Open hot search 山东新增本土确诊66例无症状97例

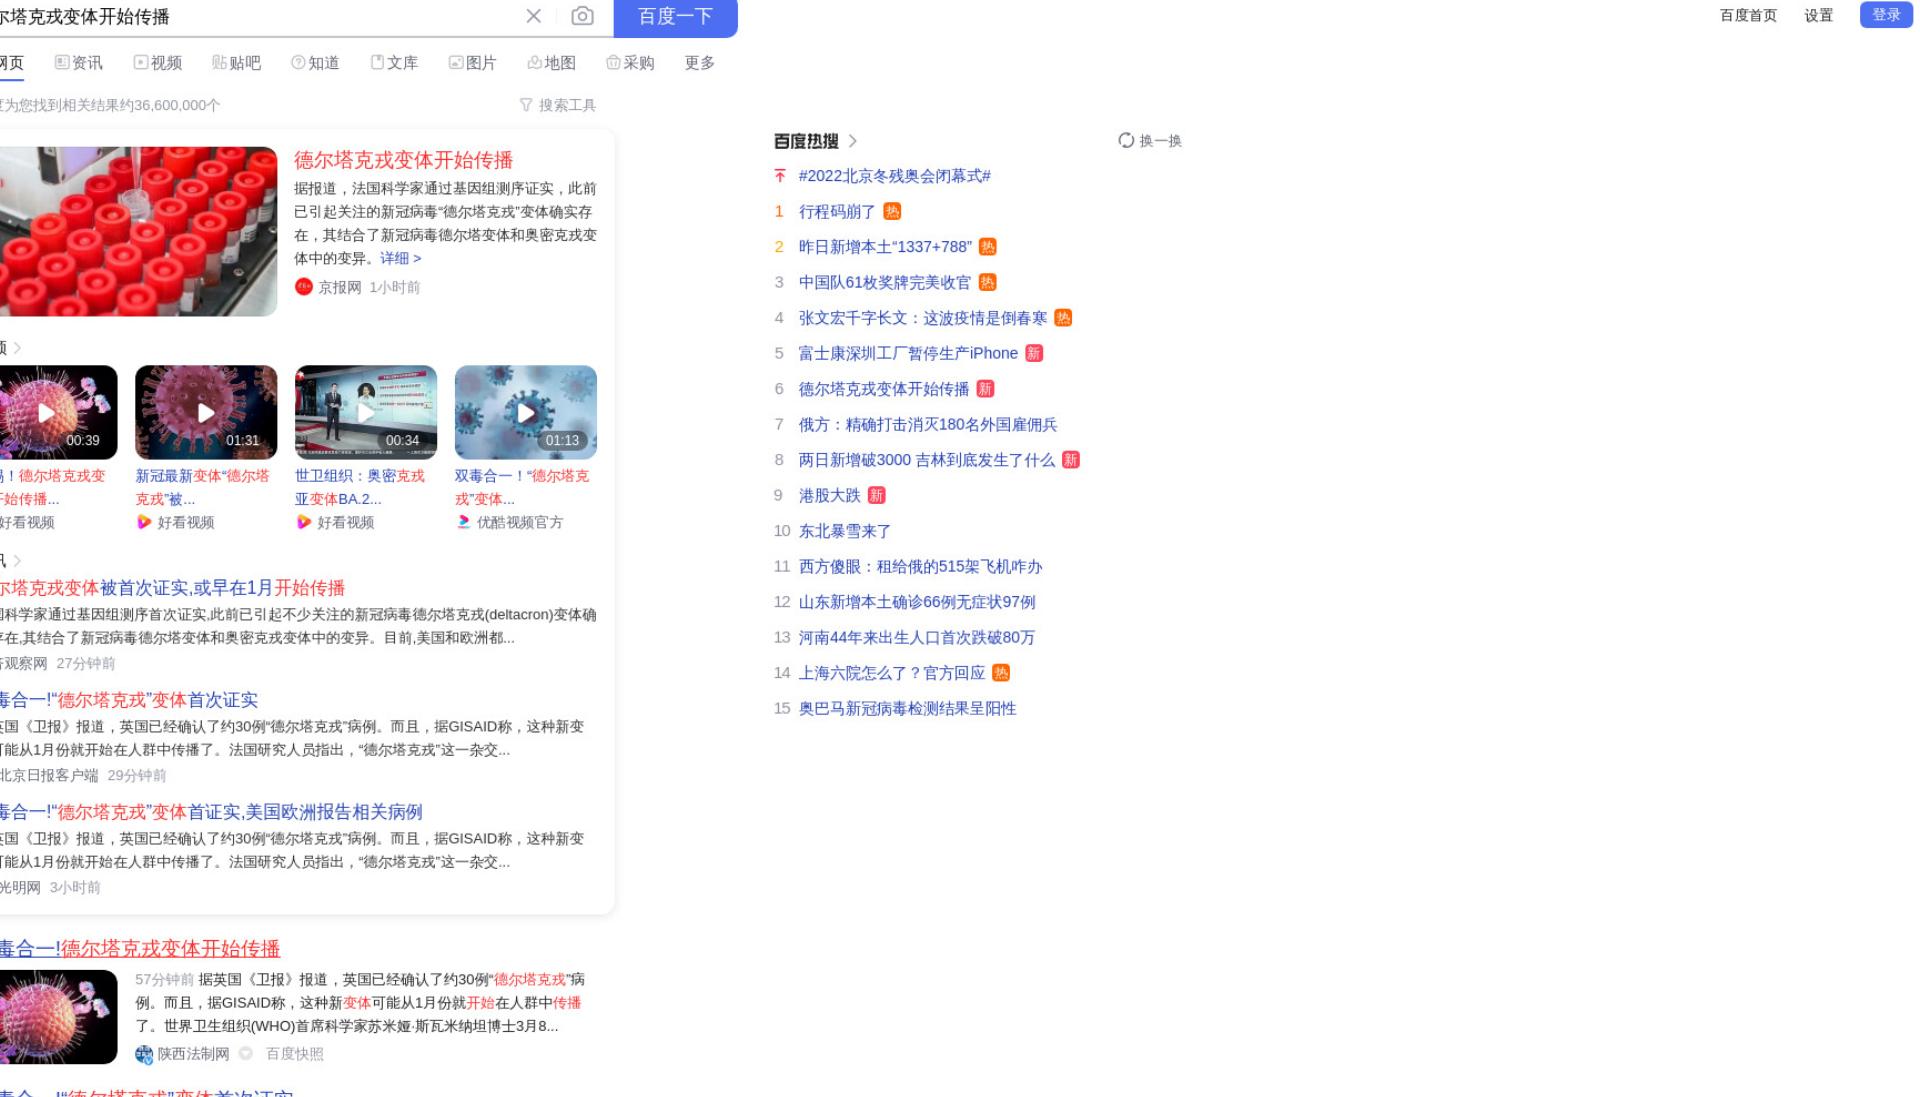click(917, 602)
